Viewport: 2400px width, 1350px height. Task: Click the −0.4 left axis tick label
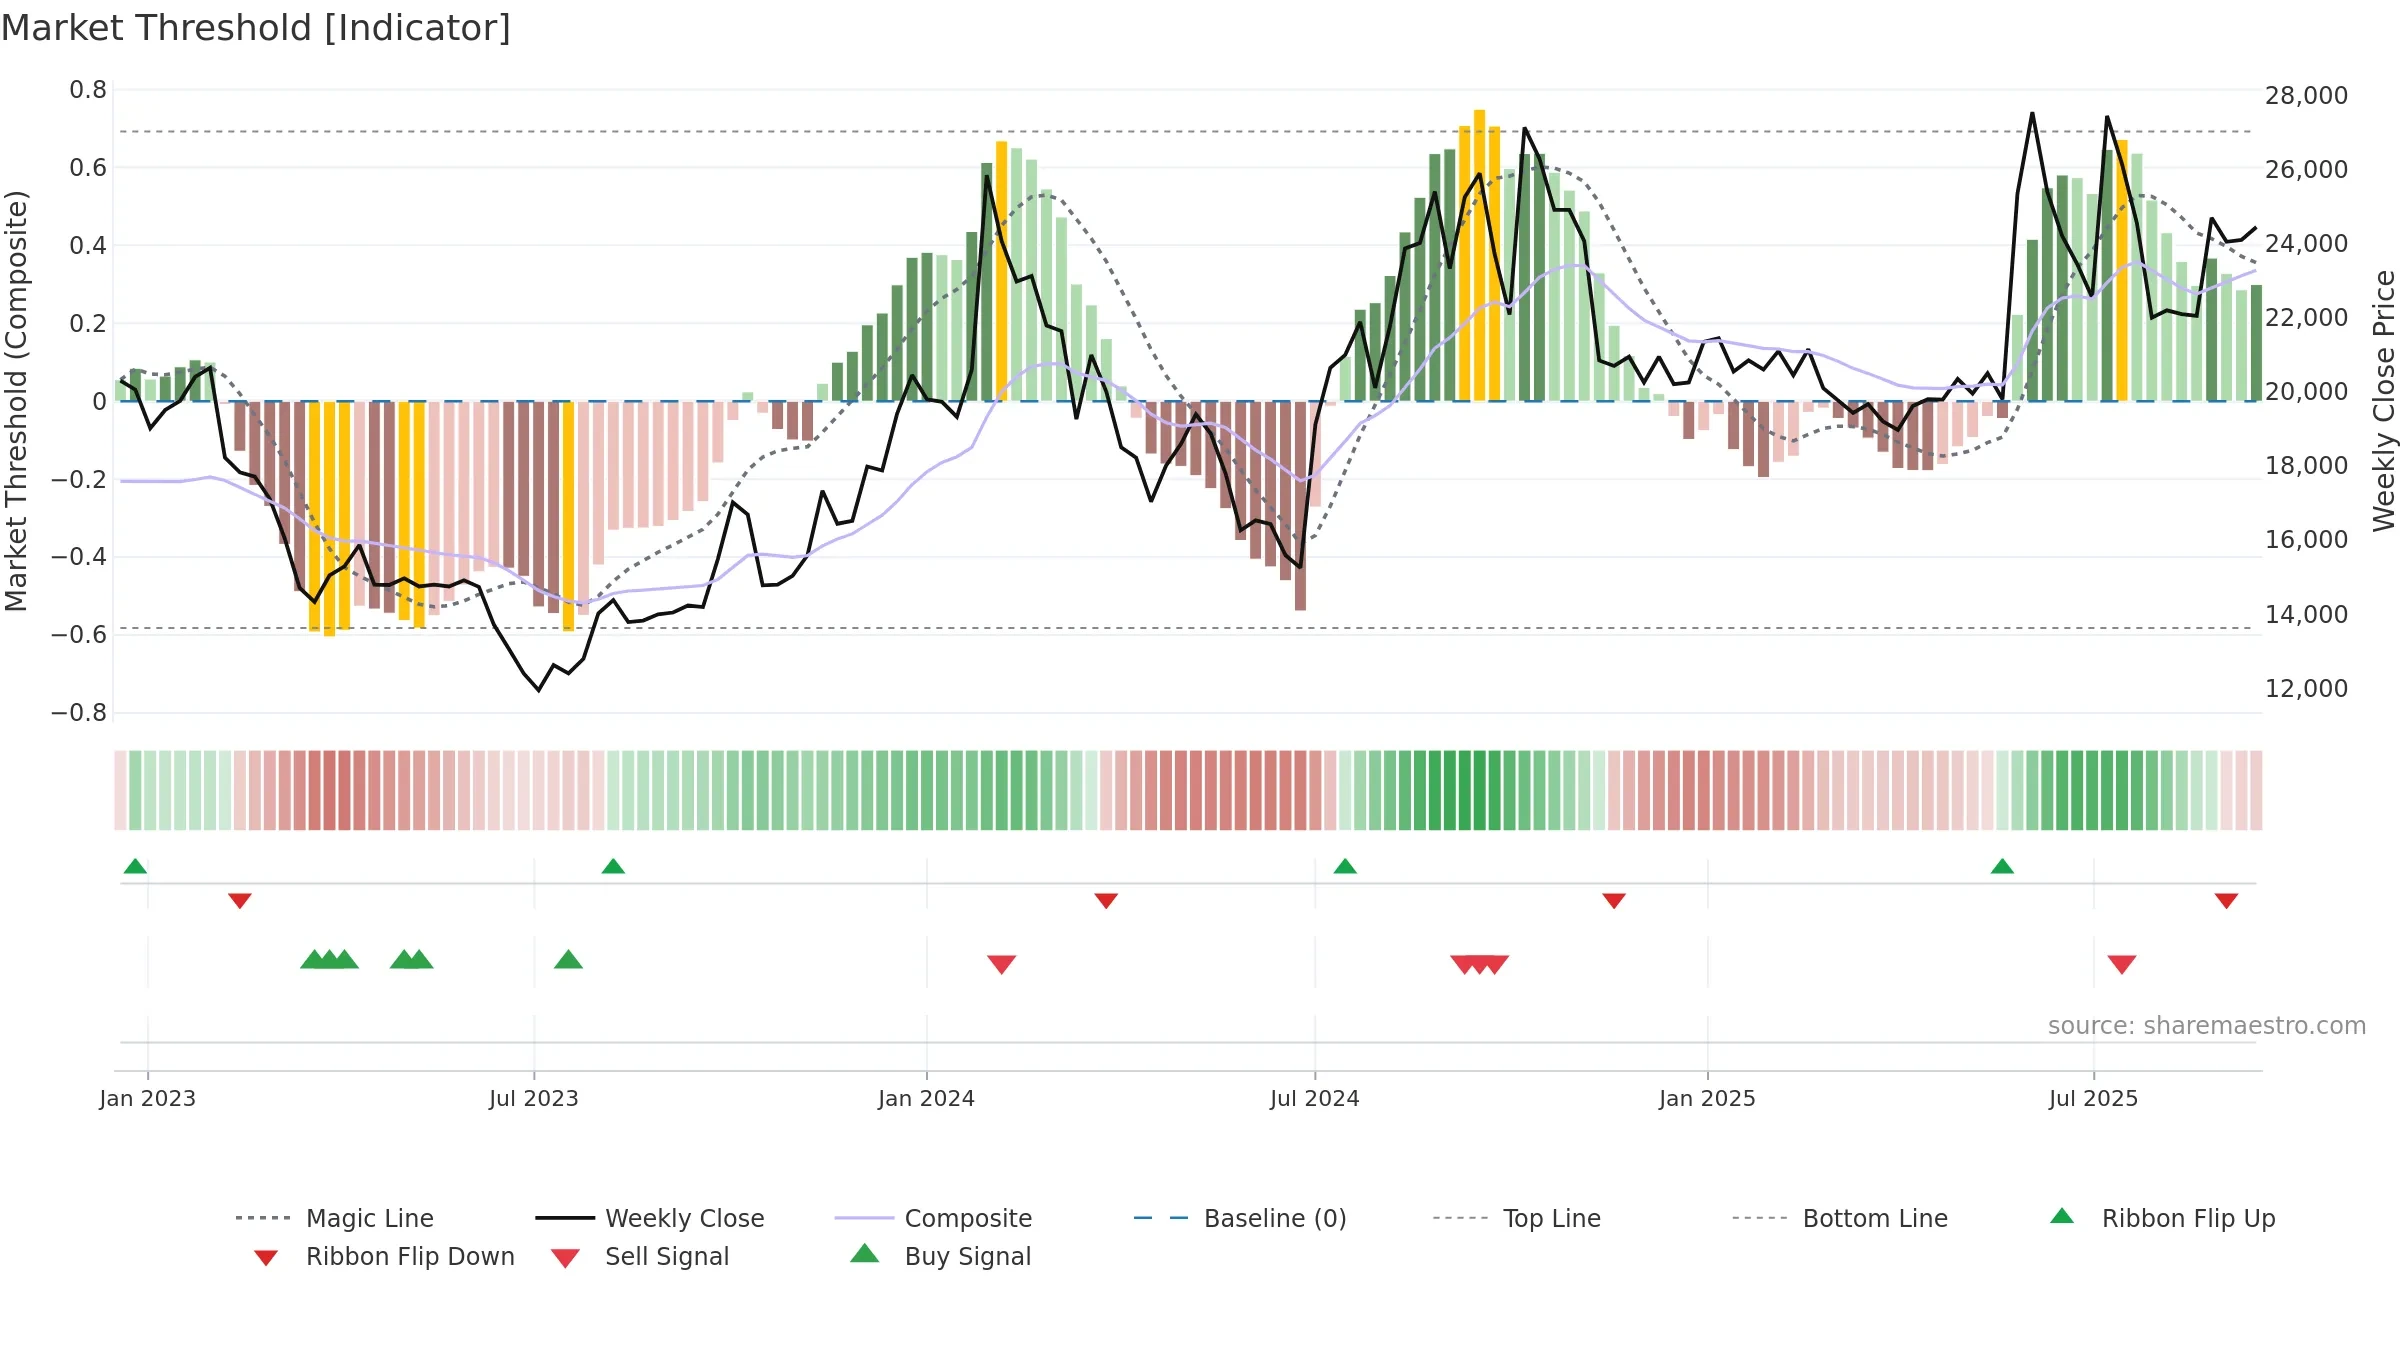click(x=79, y=557)
